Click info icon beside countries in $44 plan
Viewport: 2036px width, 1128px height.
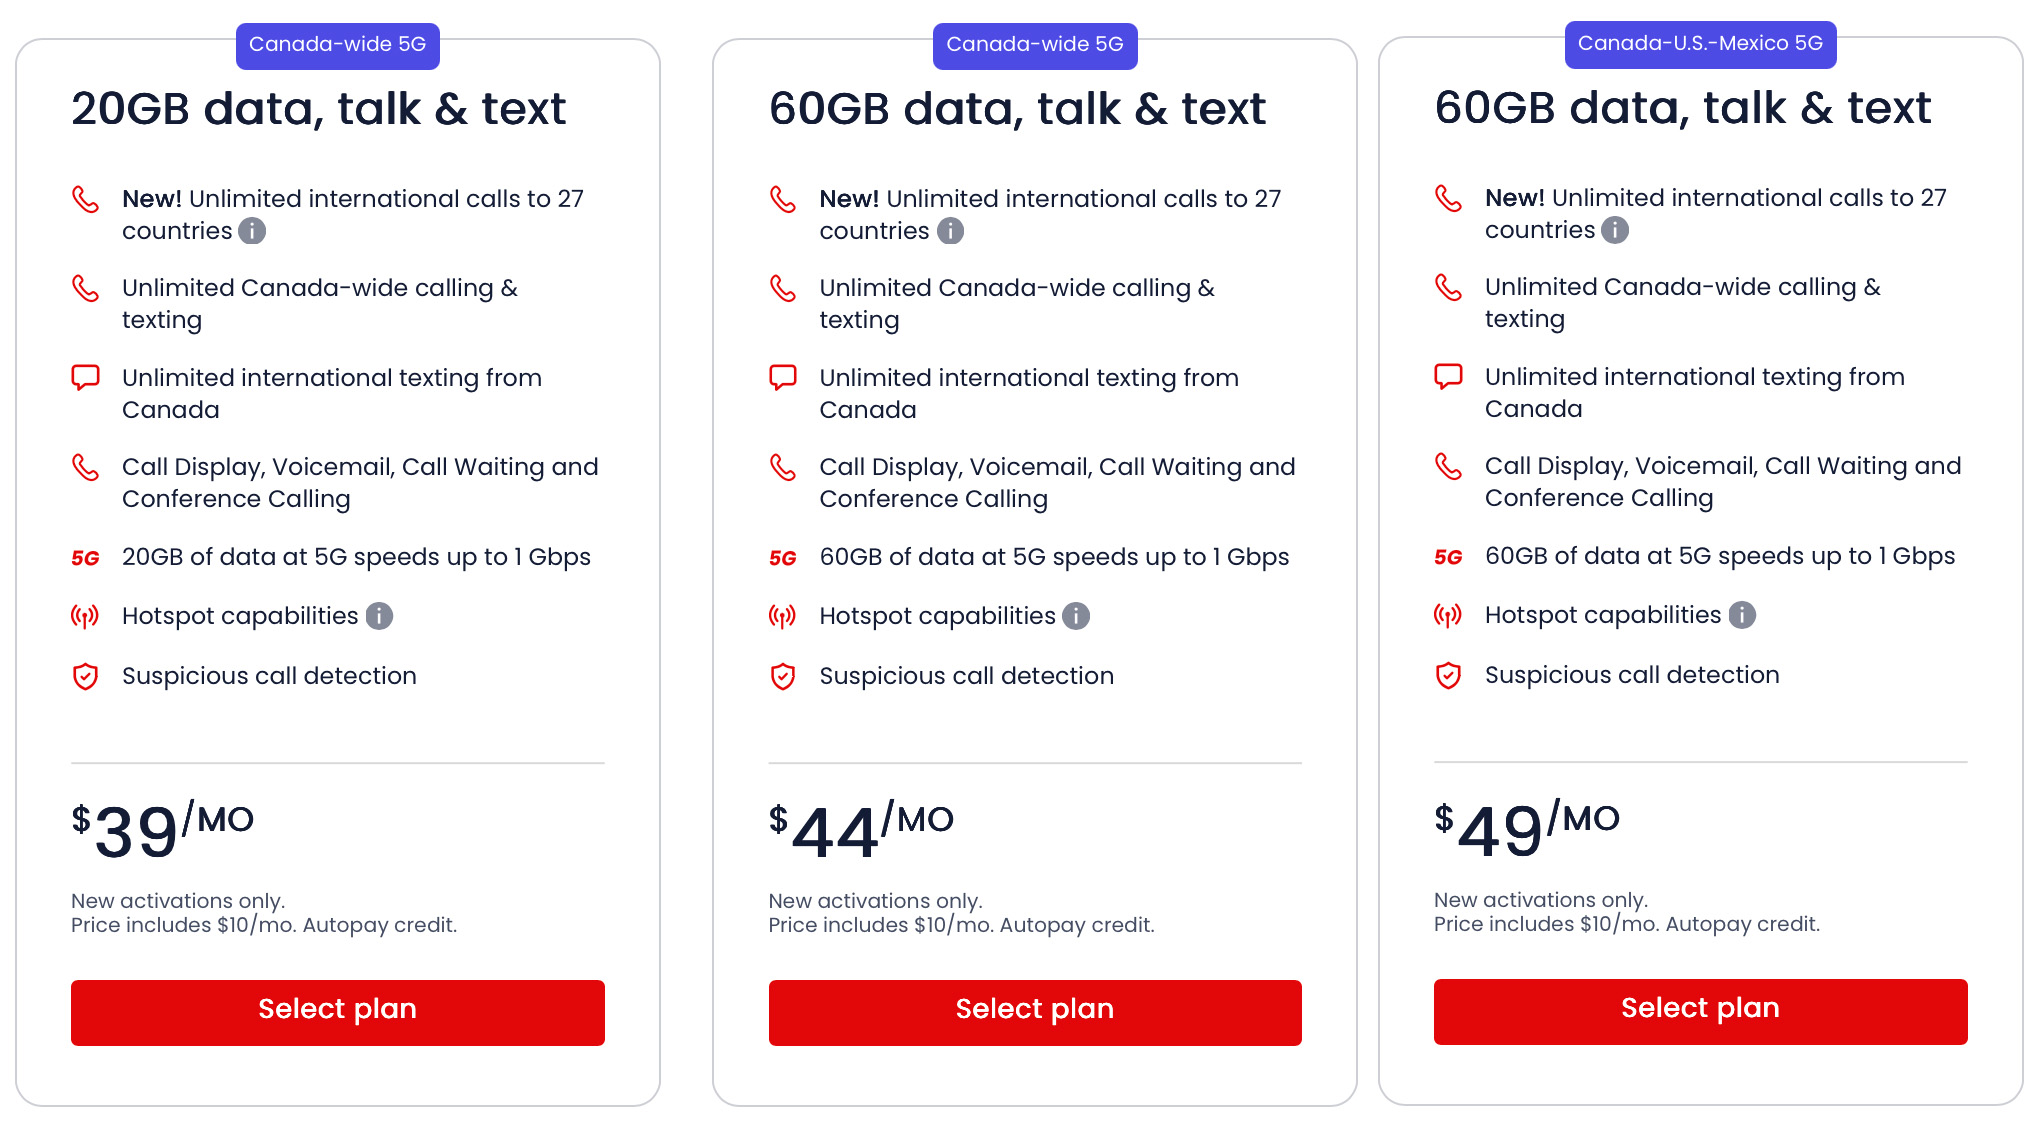(950, 231)
